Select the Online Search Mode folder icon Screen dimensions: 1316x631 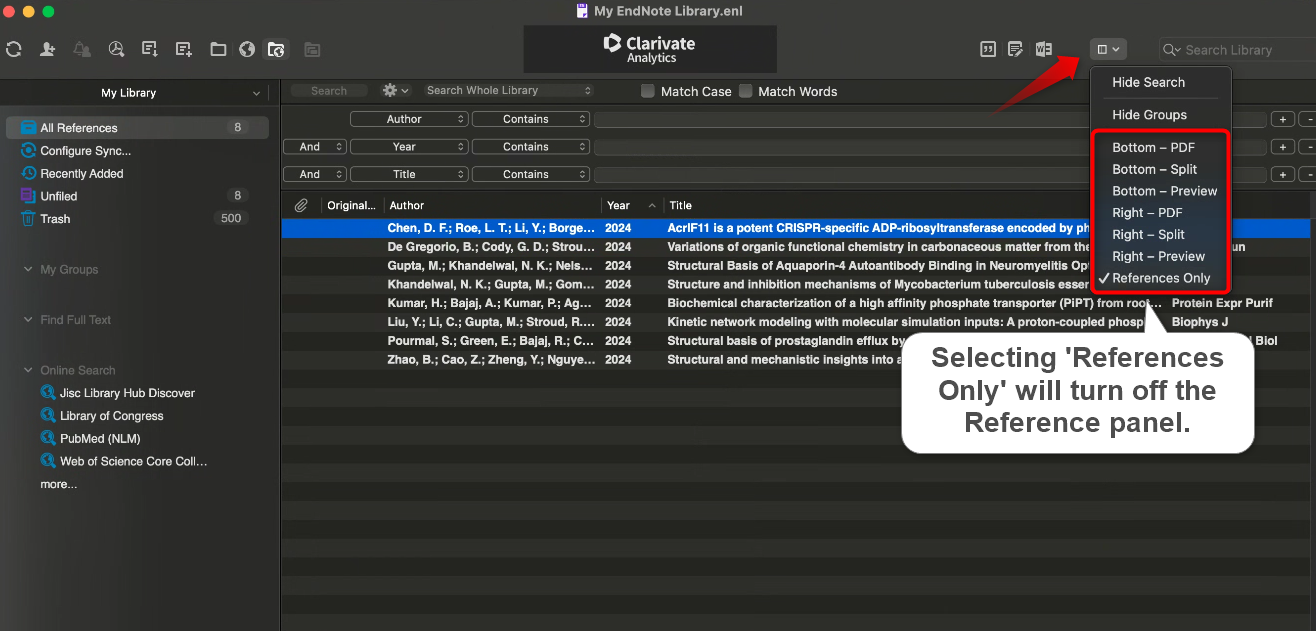coord(276,48)
